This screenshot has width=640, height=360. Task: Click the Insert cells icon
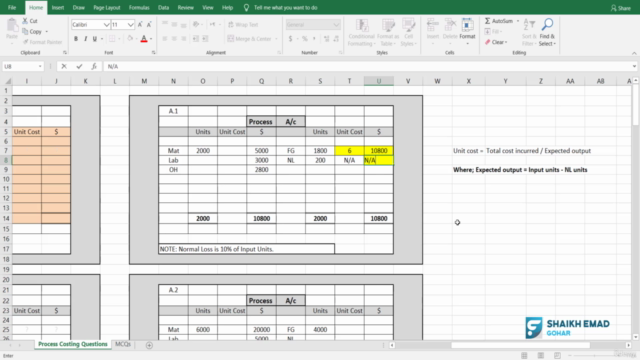coord(433,25)
